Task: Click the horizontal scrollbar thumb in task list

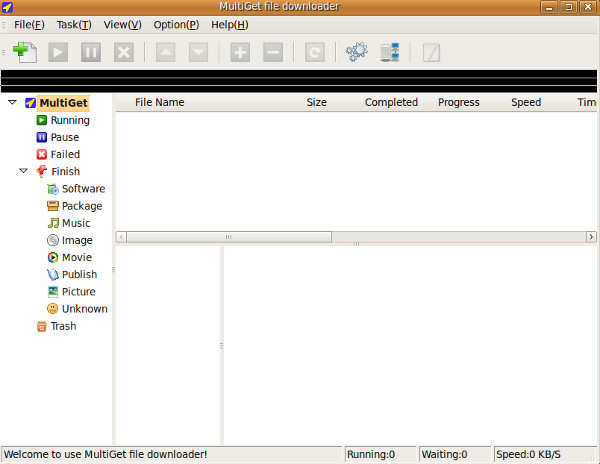Action: tap(229, 237)
